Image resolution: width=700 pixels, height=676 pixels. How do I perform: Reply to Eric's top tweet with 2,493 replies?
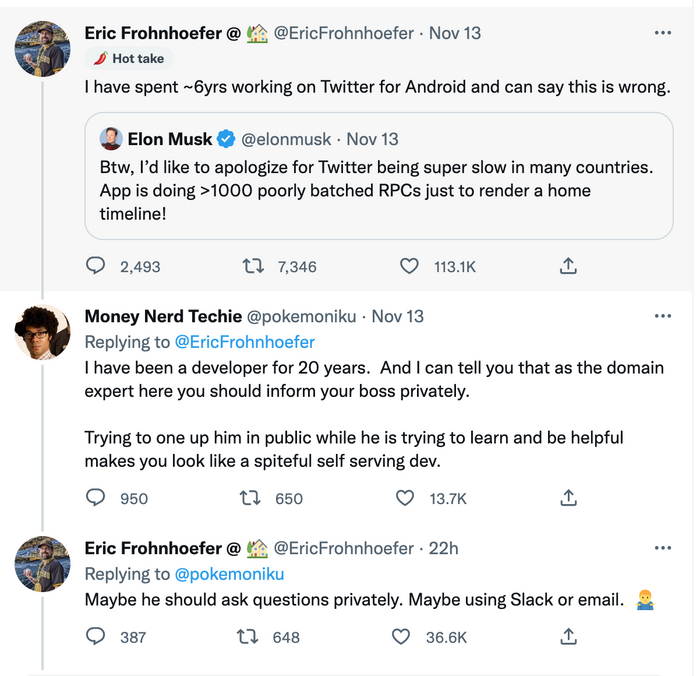point(96,266)
